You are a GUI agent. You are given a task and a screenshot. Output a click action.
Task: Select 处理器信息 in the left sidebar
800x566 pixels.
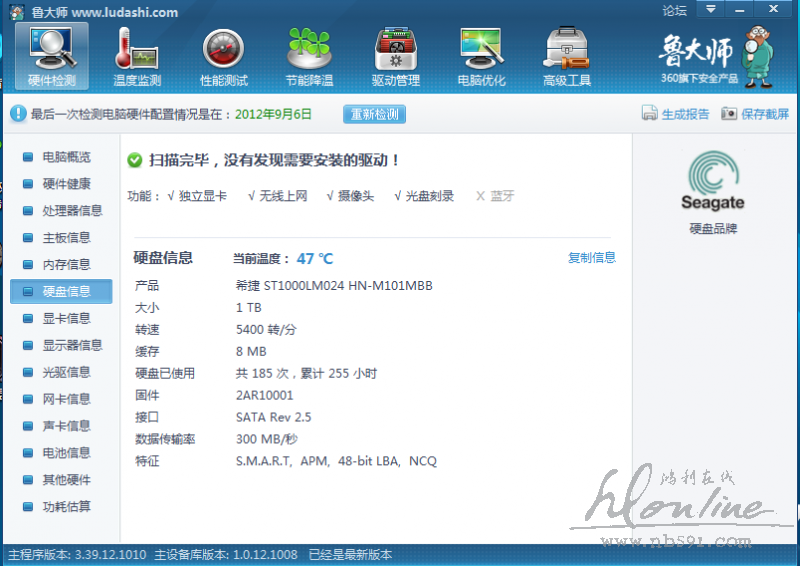(x=72, y=211)
